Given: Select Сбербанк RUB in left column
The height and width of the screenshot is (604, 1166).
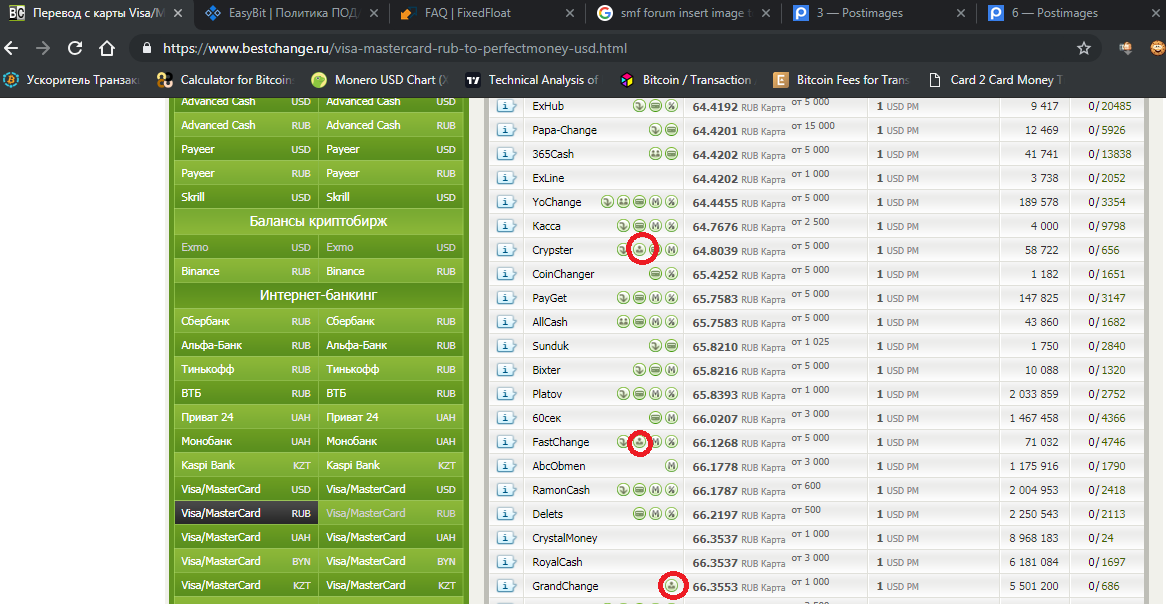Looking at the screenshot, I should (x=246, y=321).
